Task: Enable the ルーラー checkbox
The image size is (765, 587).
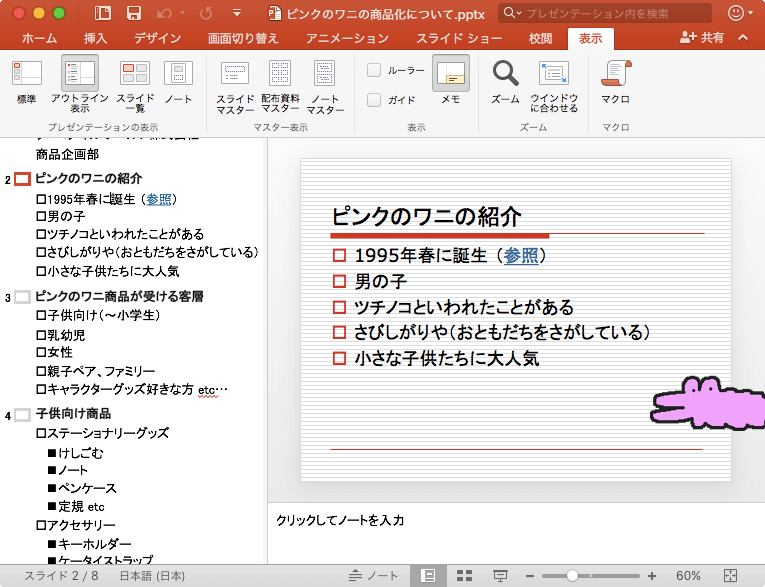Action: (x=374, y=70)
